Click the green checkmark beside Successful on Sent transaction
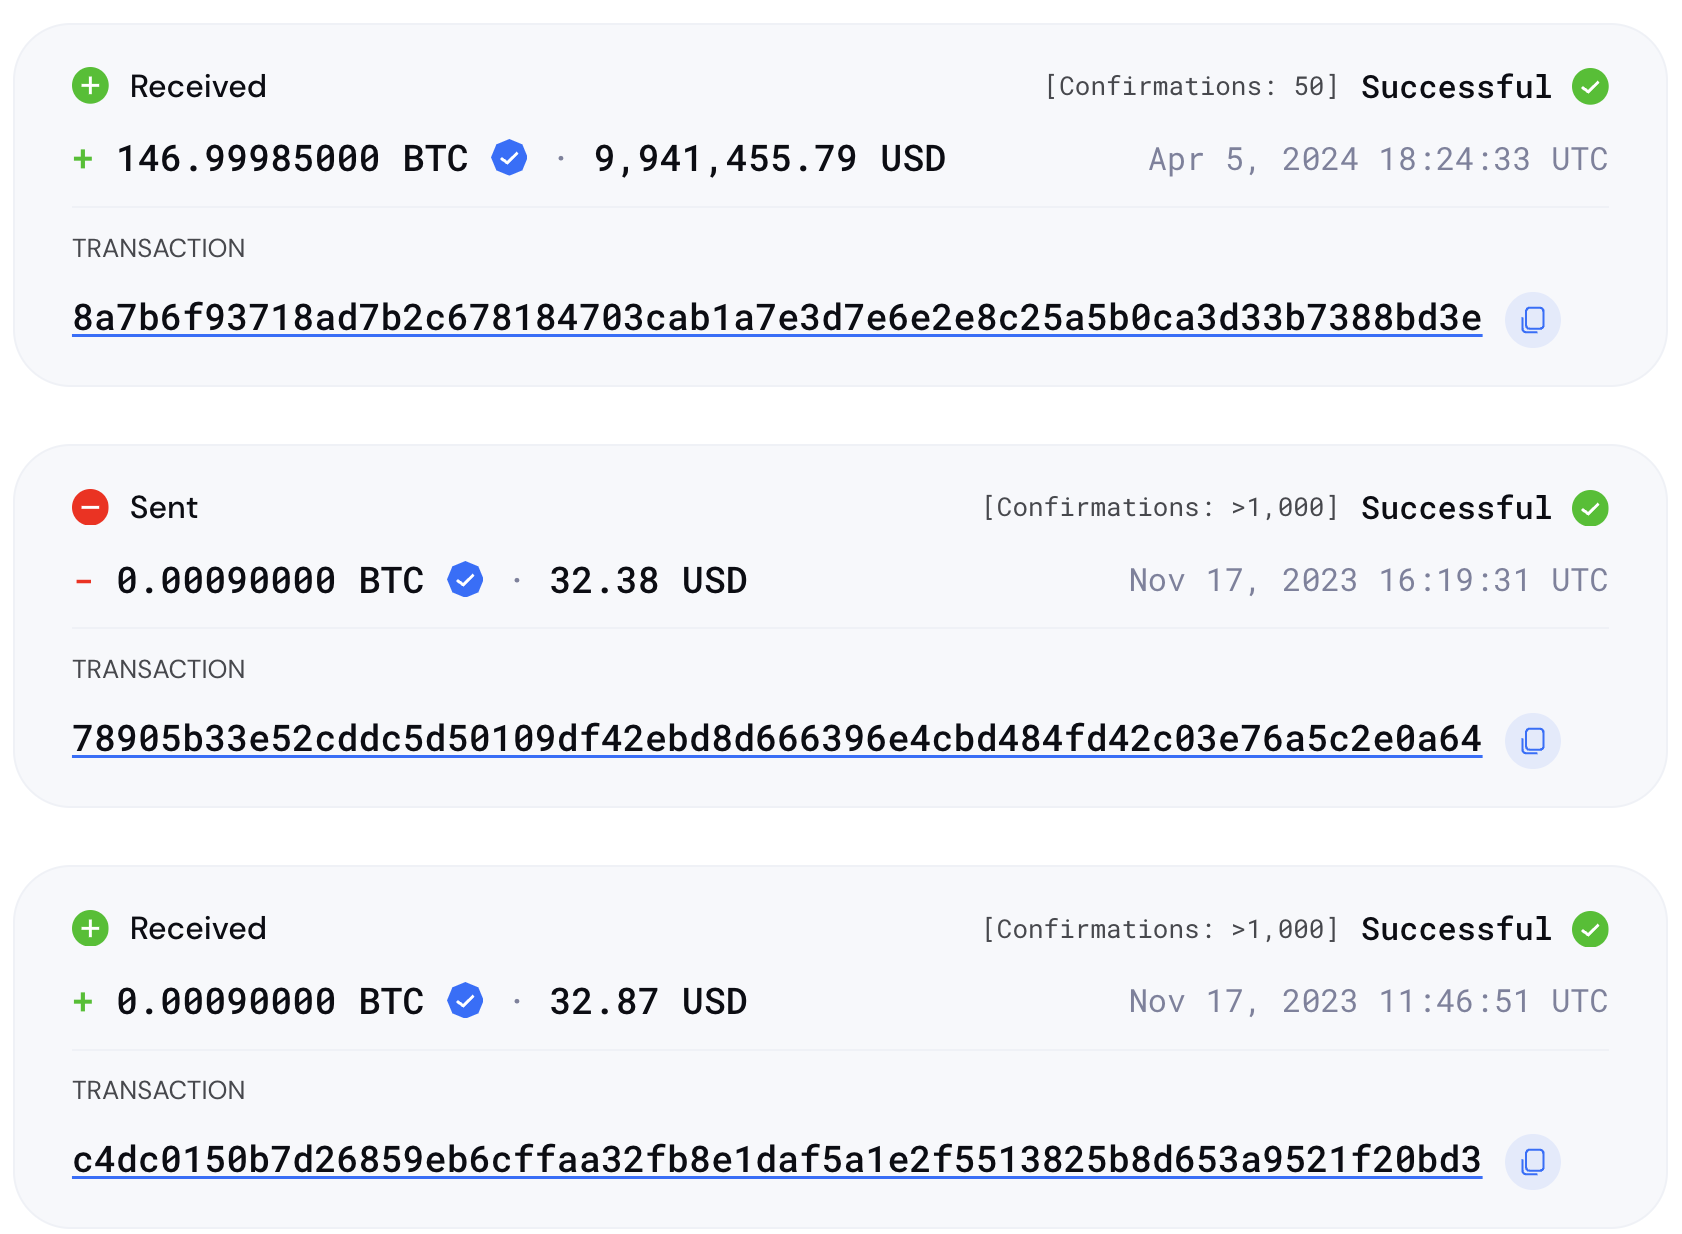The width and height of the screenshot is (1682, 1234). [1592, 508]
